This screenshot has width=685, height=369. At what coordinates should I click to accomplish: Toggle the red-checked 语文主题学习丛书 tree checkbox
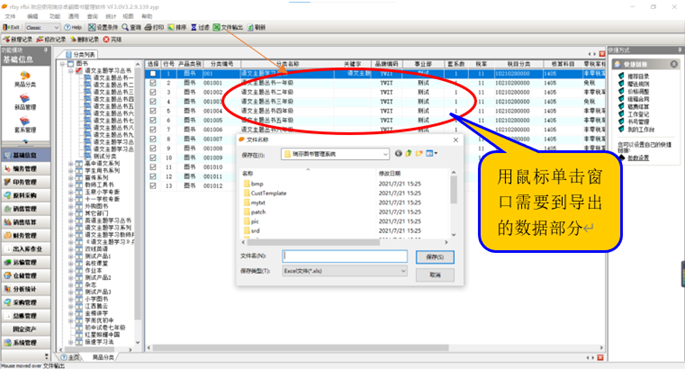79,70
